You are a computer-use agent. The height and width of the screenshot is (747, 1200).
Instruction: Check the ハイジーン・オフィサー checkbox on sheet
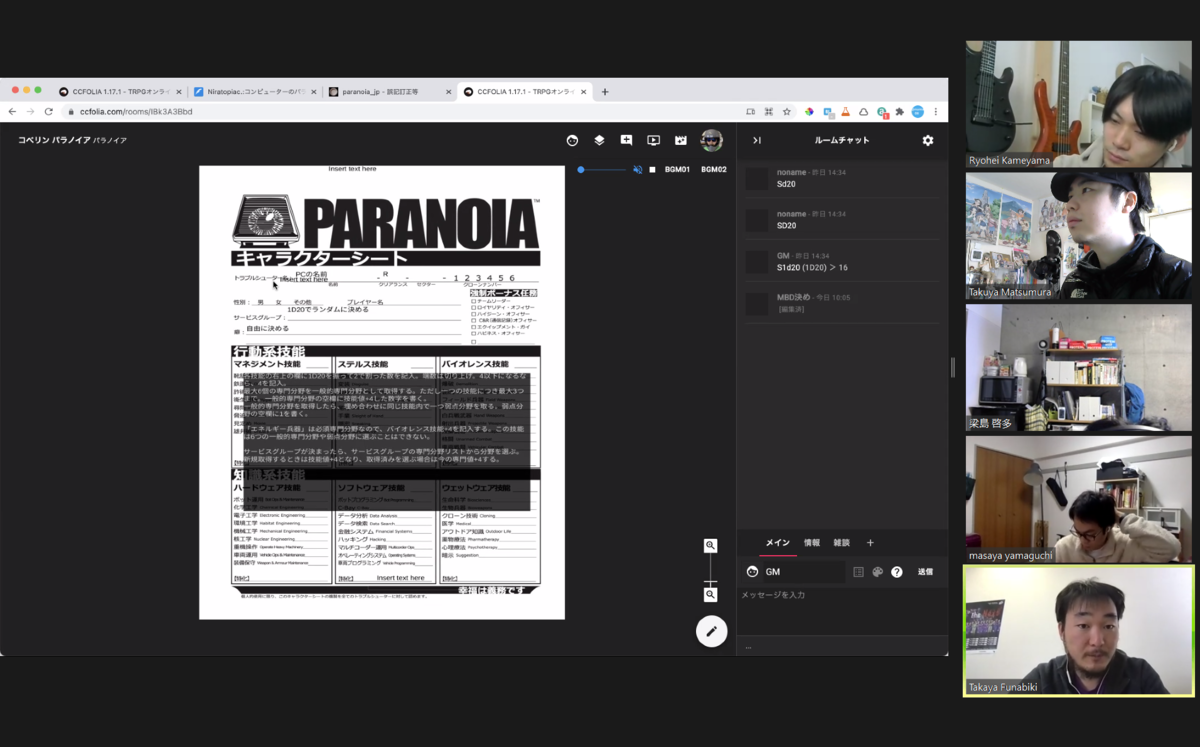tap(474, 314)
